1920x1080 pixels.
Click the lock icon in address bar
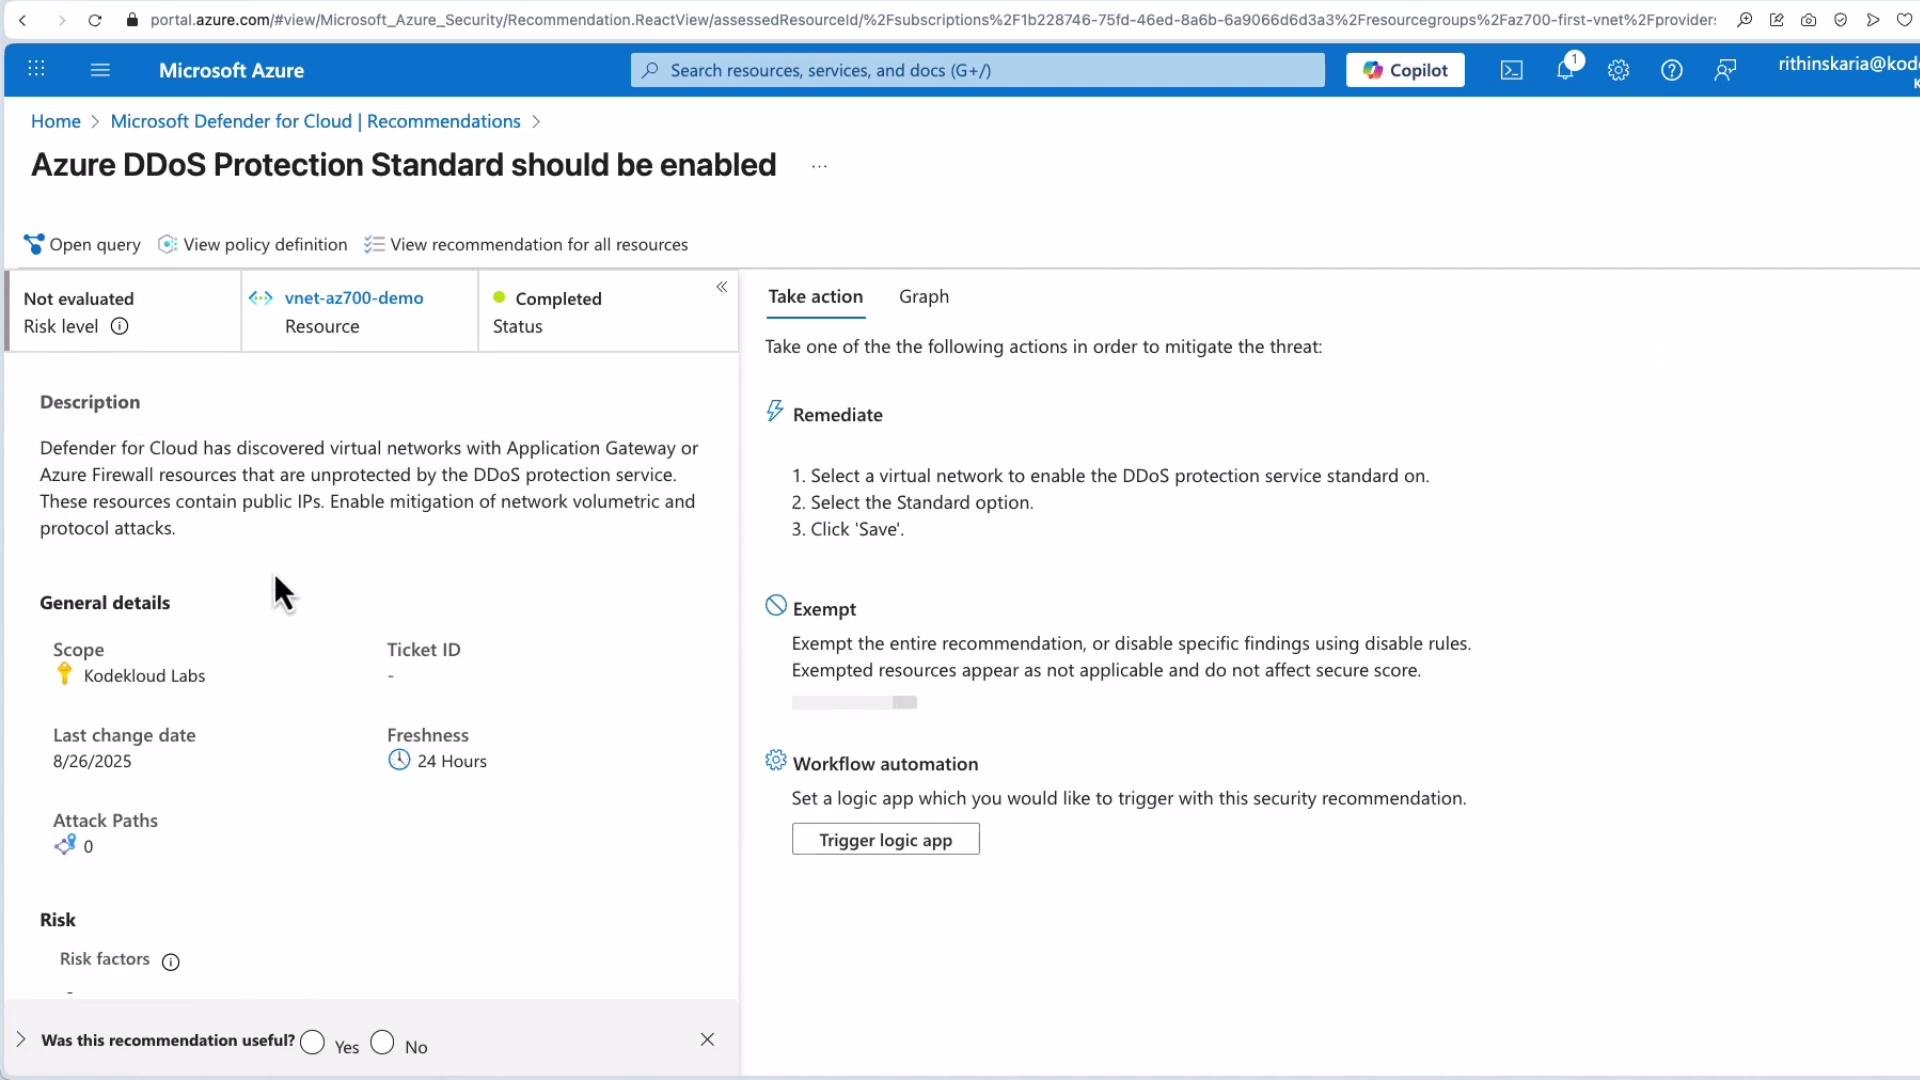132,20
